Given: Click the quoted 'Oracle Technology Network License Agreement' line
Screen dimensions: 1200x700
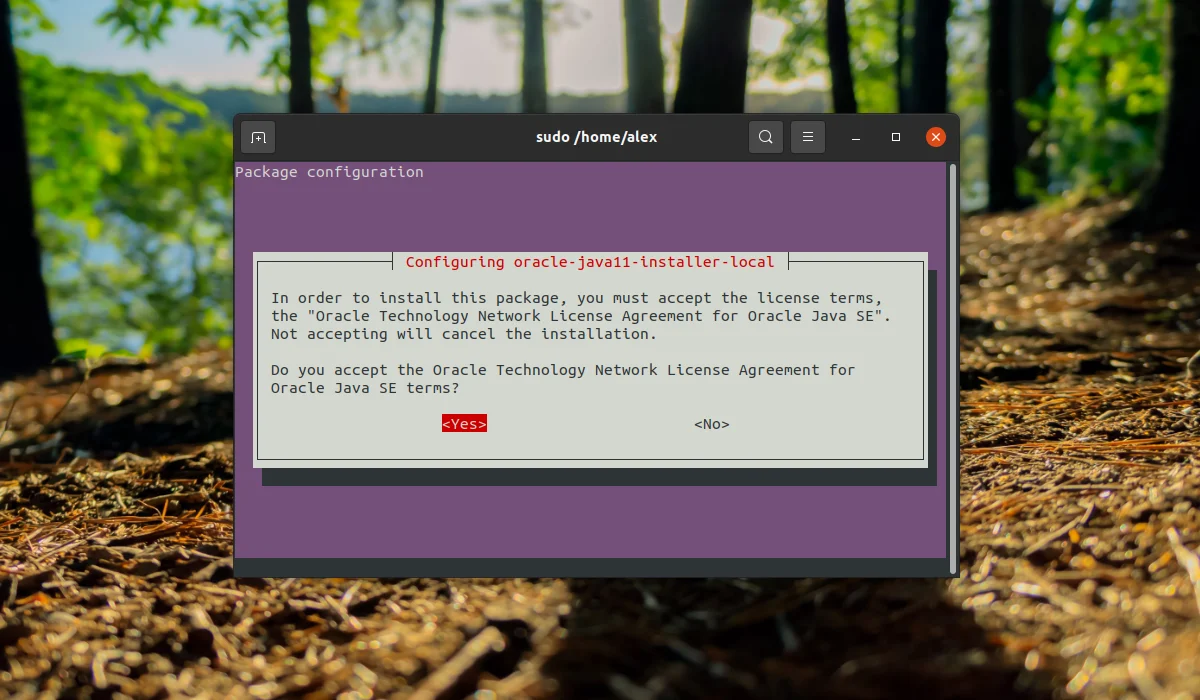Looking at the screenshot, I should pos(581,316).
